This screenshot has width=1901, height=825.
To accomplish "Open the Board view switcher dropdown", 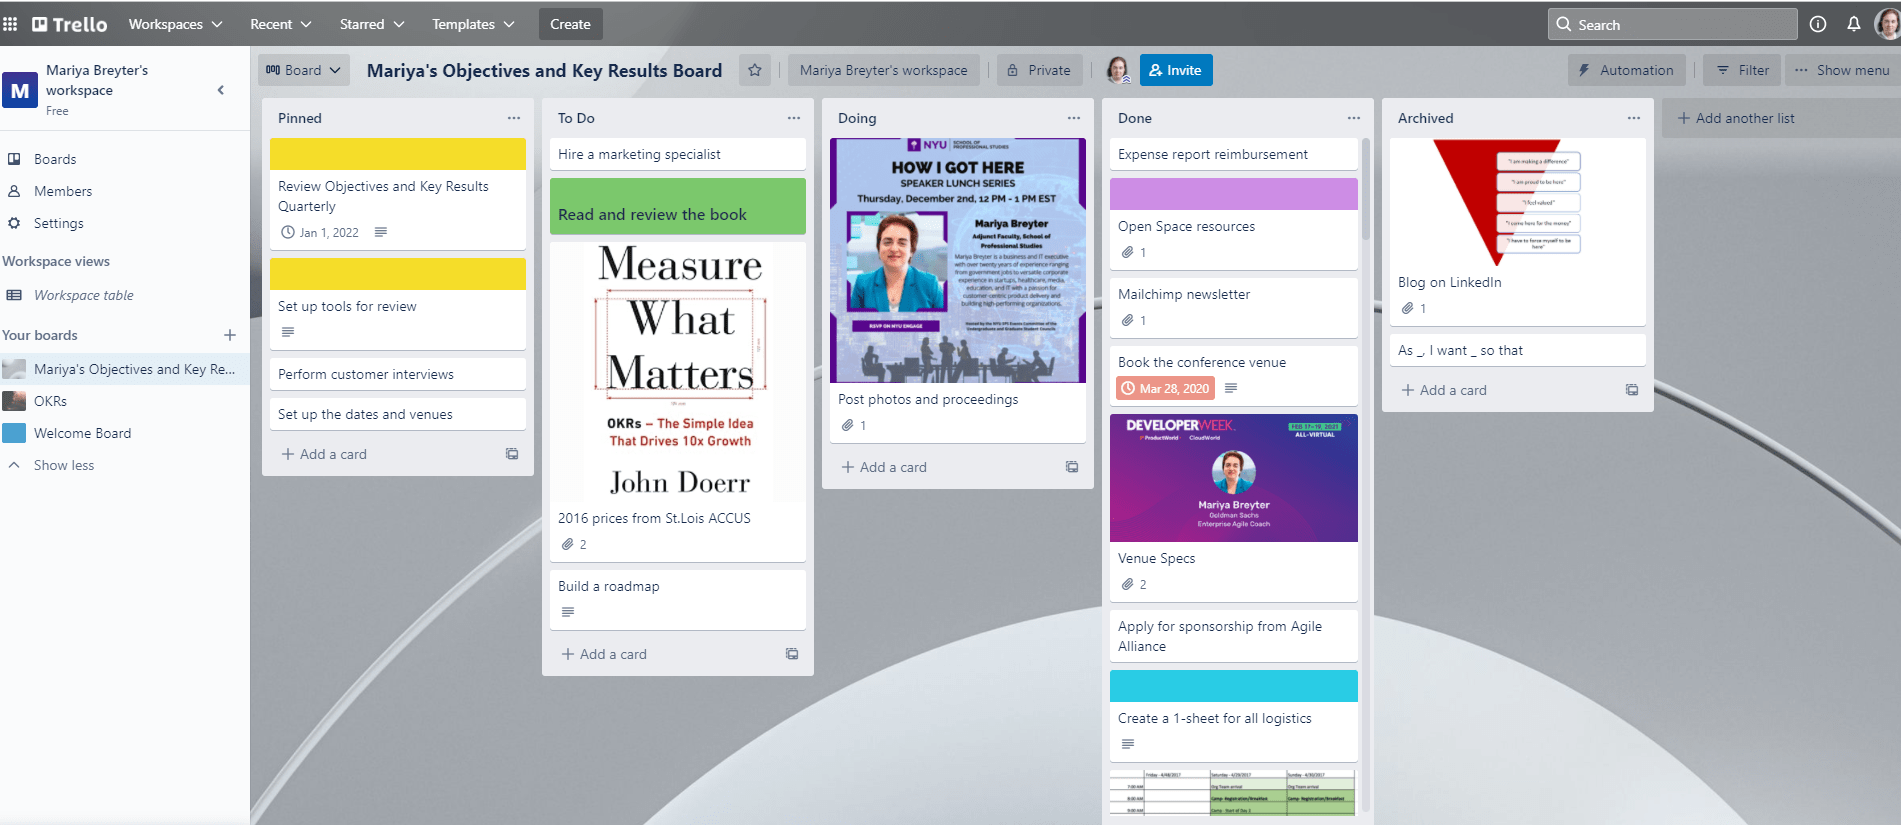I will [304, 70].
